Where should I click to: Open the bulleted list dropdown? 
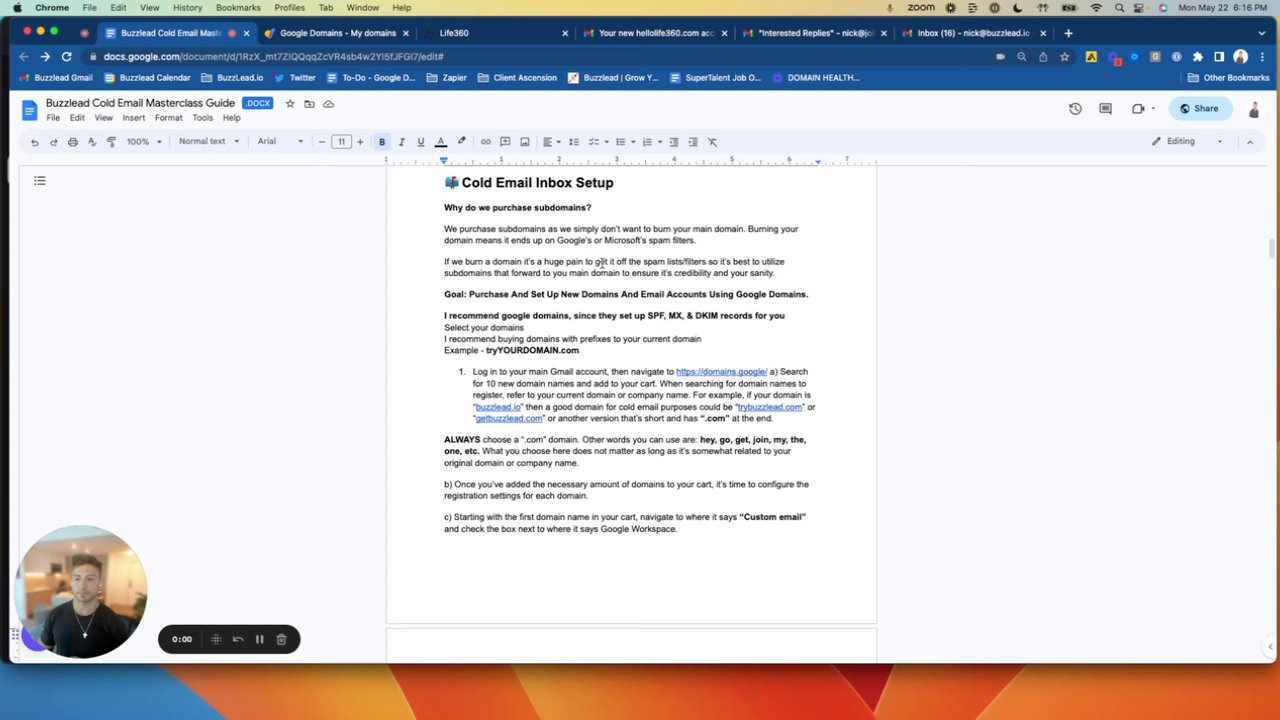[623, 142]
